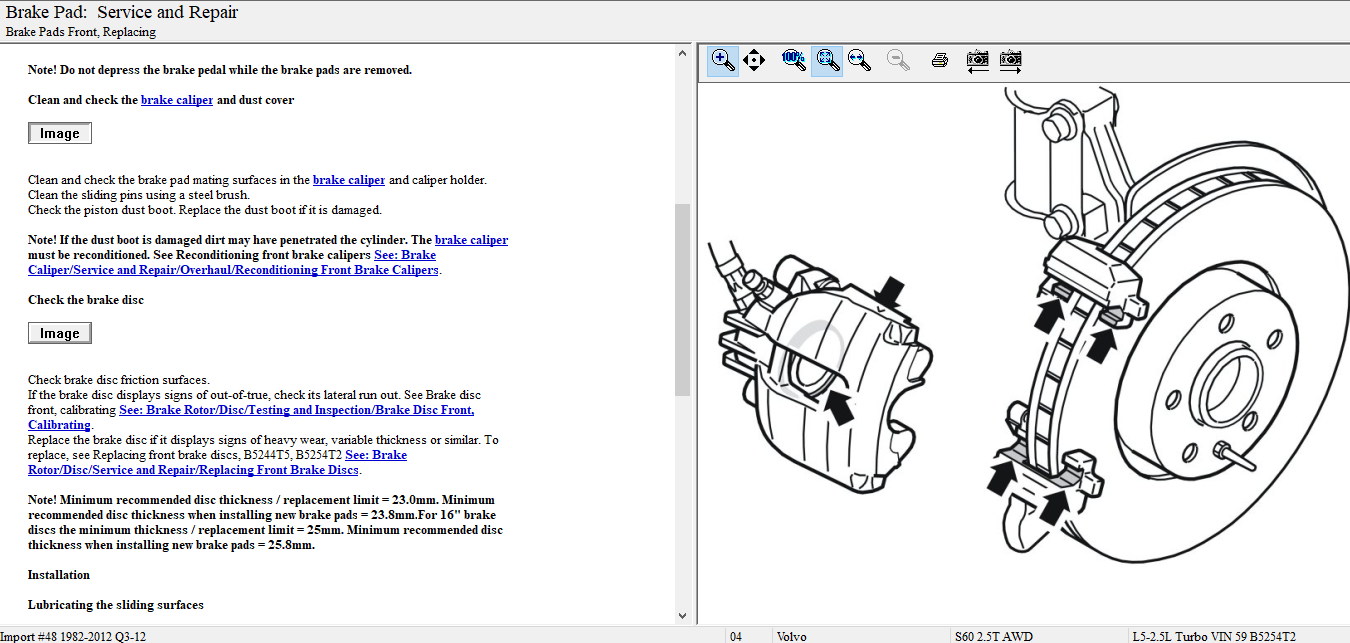
Task: Go to next image using camera icon
Action: click(x=1010, y=60)
